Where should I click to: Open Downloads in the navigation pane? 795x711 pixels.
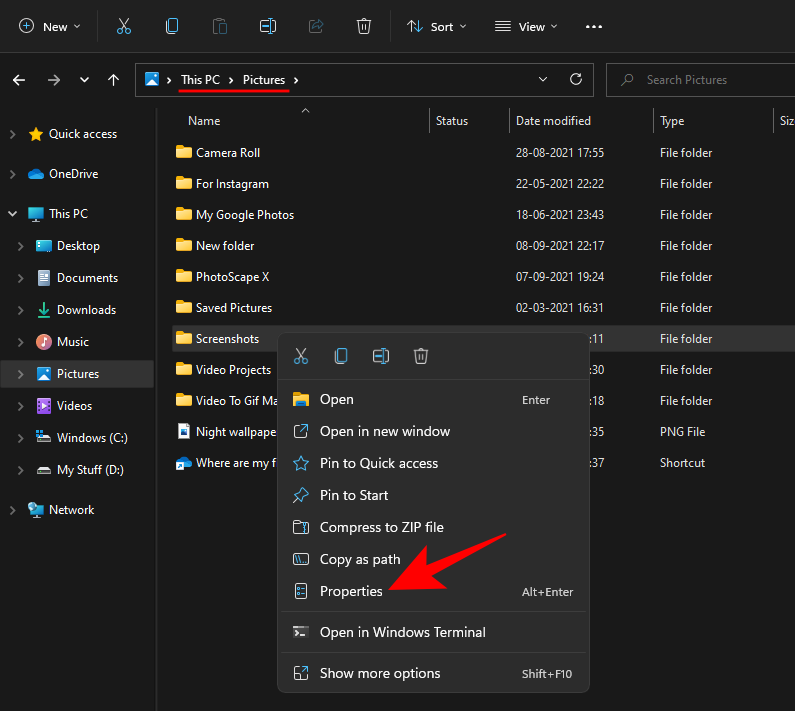point(86,310)
